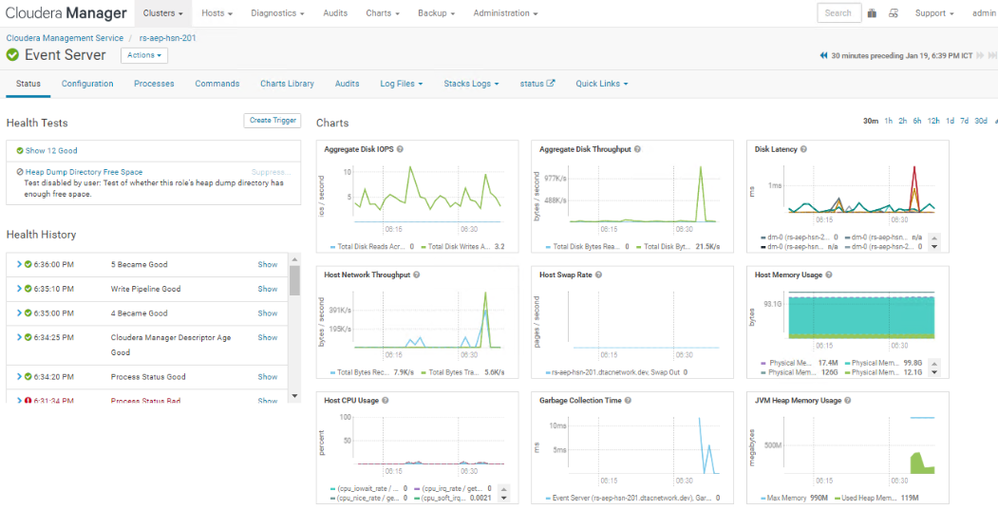This screenshot has height=512, width=998.
Task: Click the parcels gift box icon
Action: pos(872,13)
